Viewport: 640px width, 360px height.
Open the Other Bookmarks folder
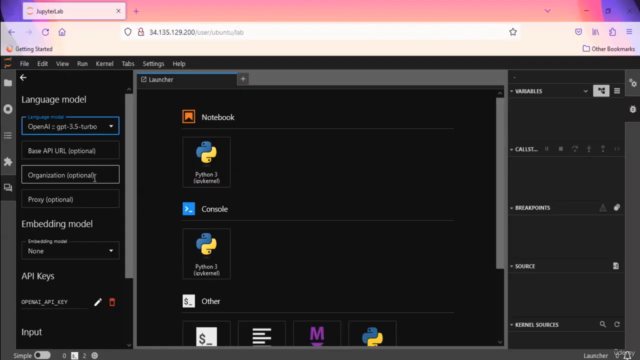[x=609, y=49]
